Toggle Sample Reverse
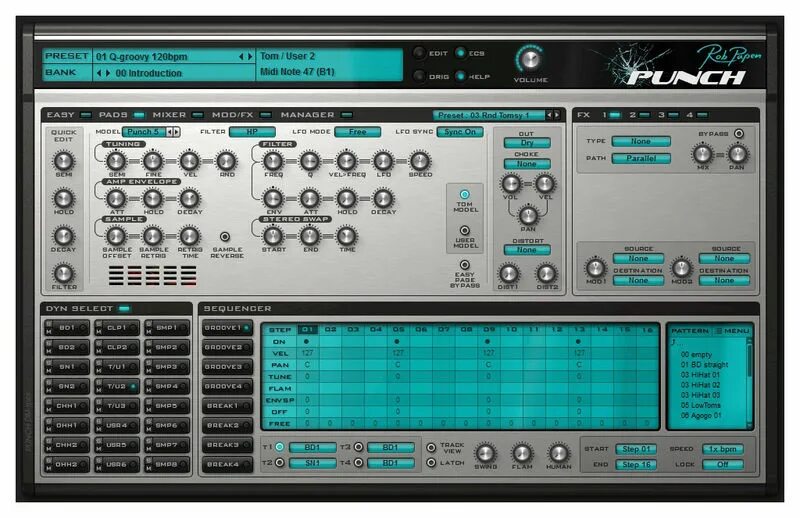800x518 pixels. 224,237
